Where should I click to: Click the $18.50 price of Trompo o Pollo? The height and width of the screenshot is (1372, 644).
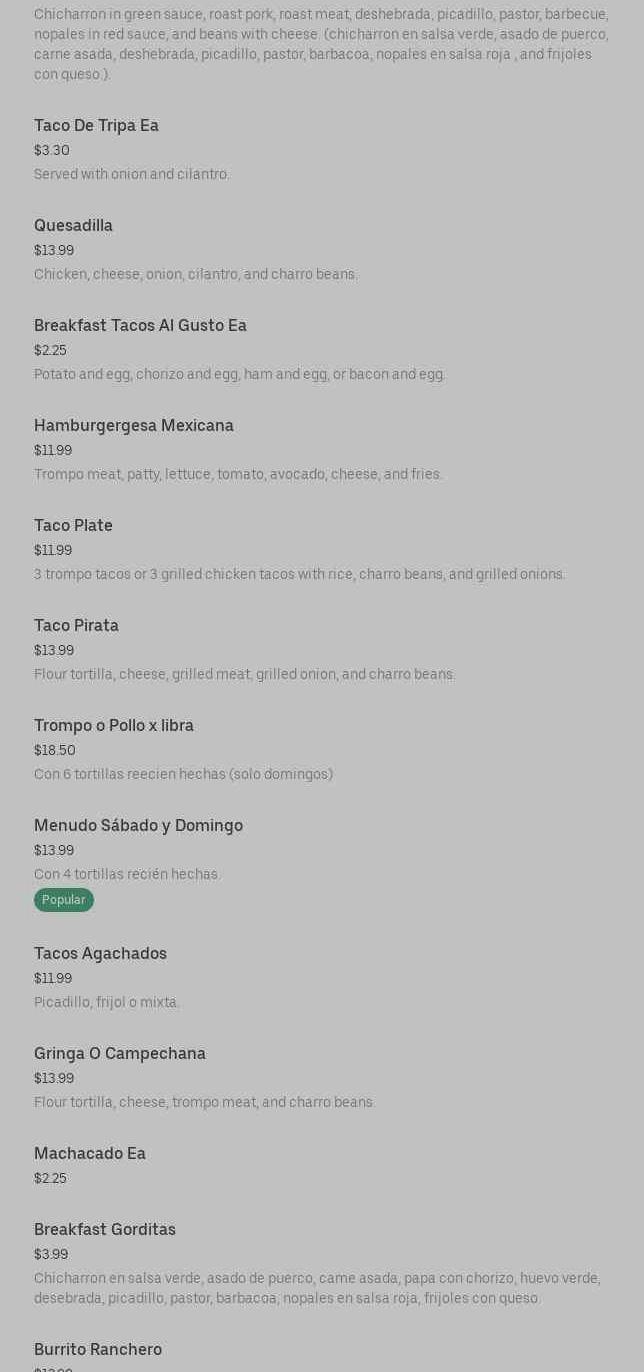[x=55, y=750]
